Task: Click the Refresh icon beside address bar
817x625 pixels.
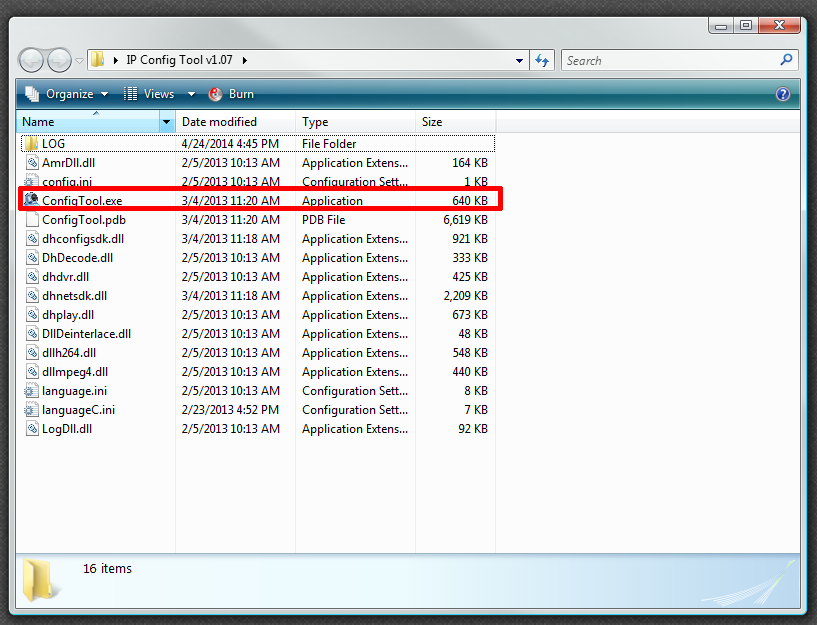Action: pyautogui.click(x=542, y=60)
